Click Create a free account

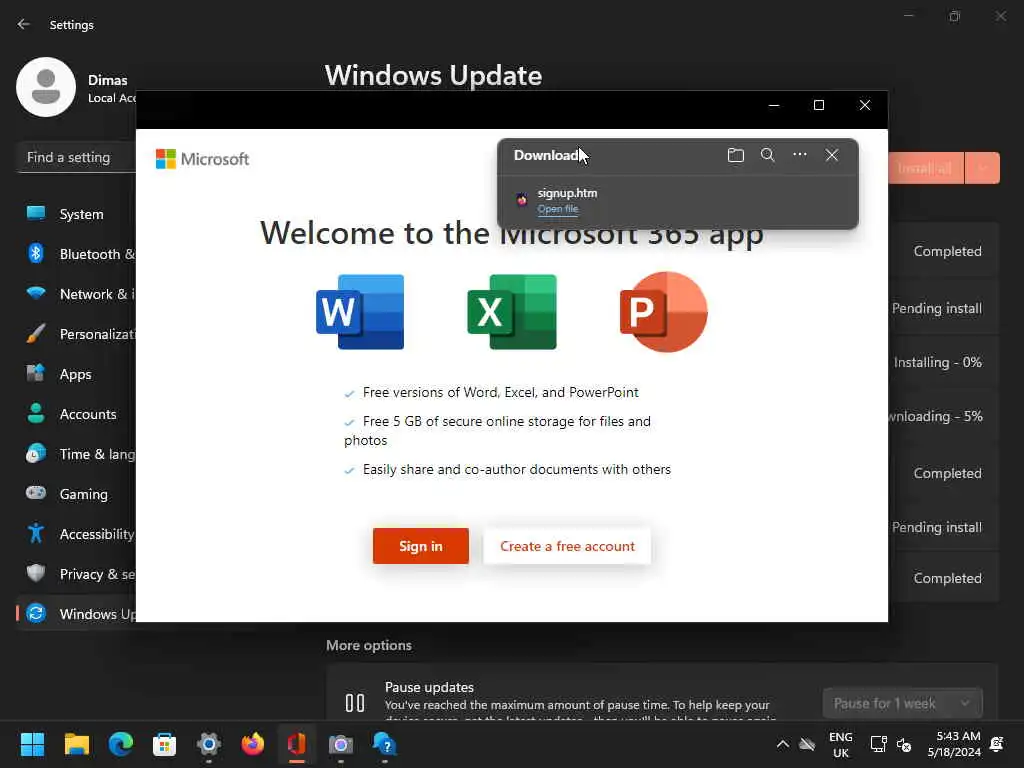(567, 546)
